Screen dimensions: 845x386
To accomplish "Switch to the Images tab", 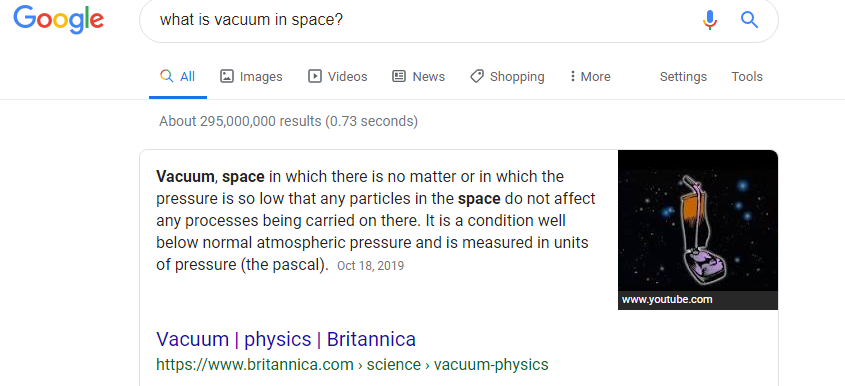I will click(x=251, y=77).
